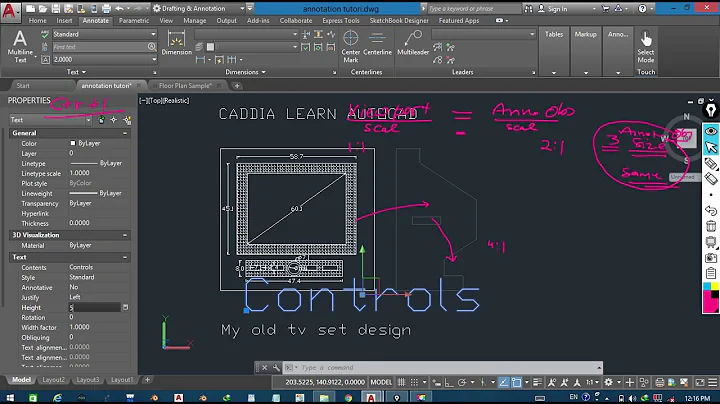
Task: Click the trash bin icon on right toolbar
Action: pos(711,226)
